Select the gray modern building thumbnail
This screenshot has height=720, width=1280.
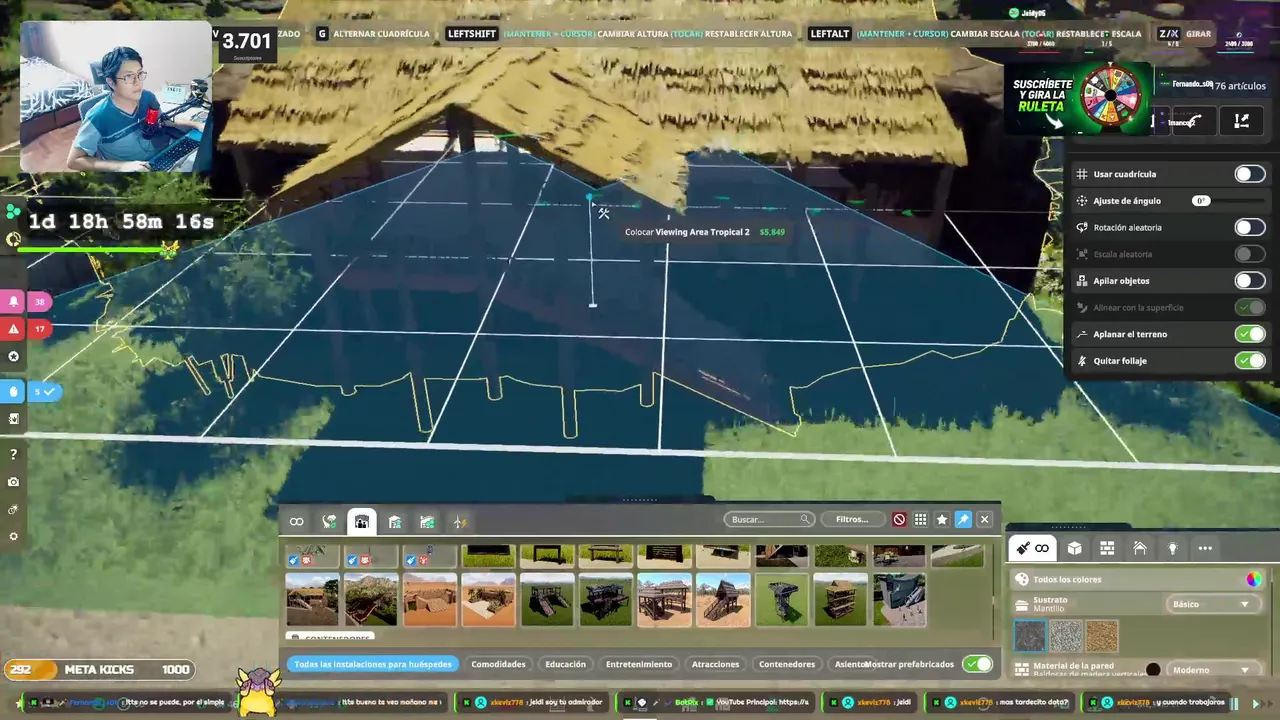tap(900, 599)
